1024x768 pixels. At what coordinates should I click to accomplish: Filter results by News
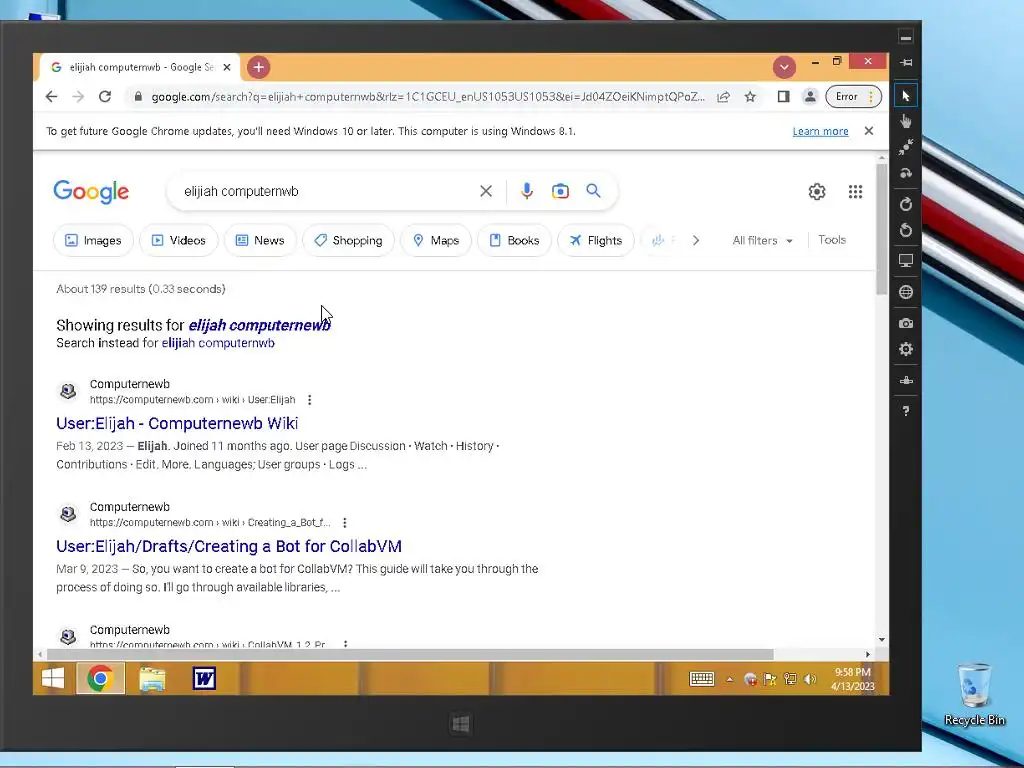[x=260, y=240]
